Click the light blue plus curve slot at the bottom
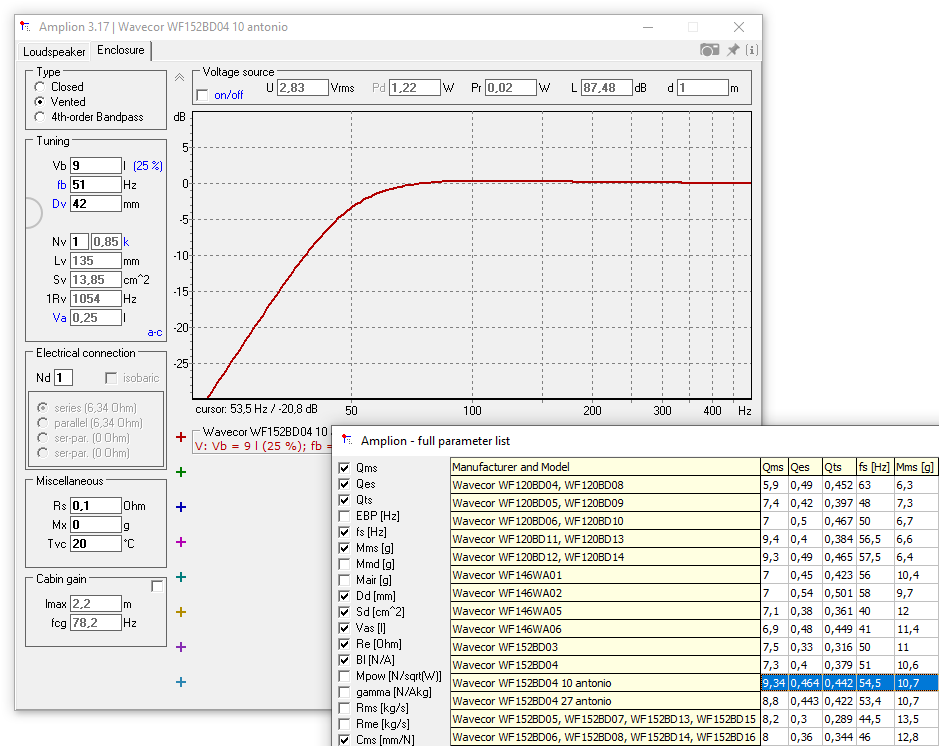 coord(181,682)
